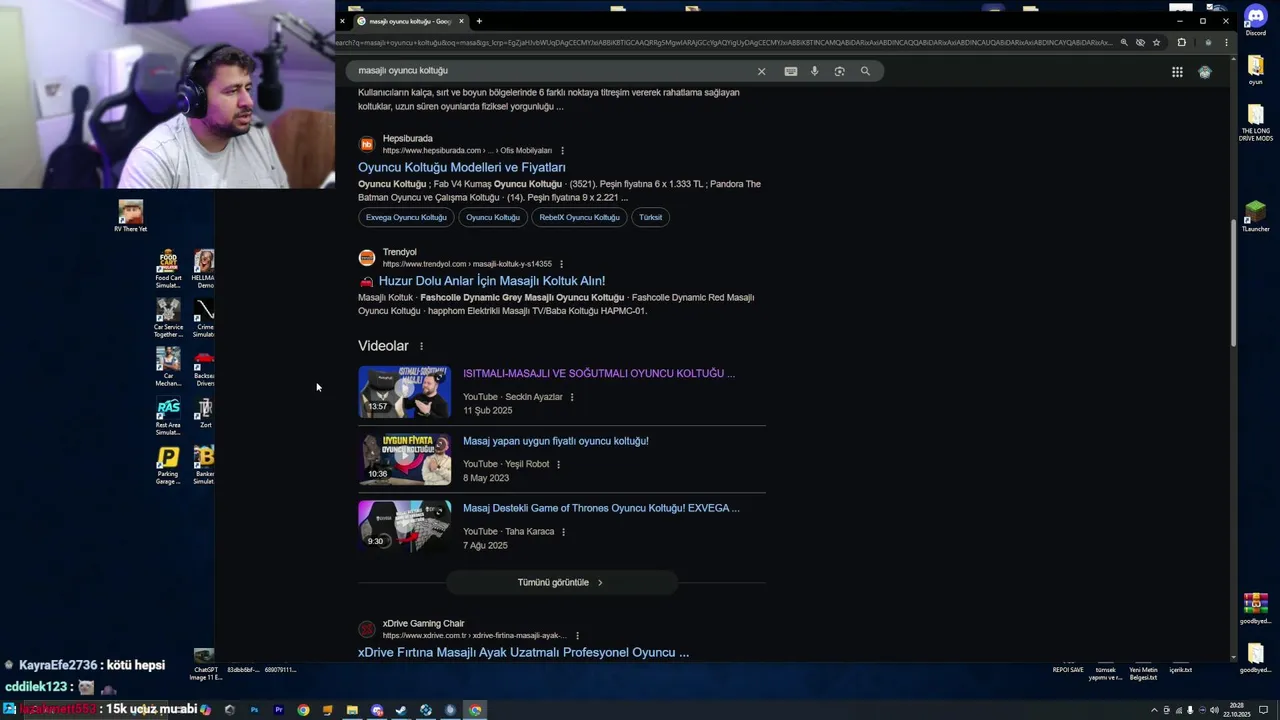Click the xDrive Gaming Chair site icon
The image size is (1280, 720).
(x=367, y=629)
